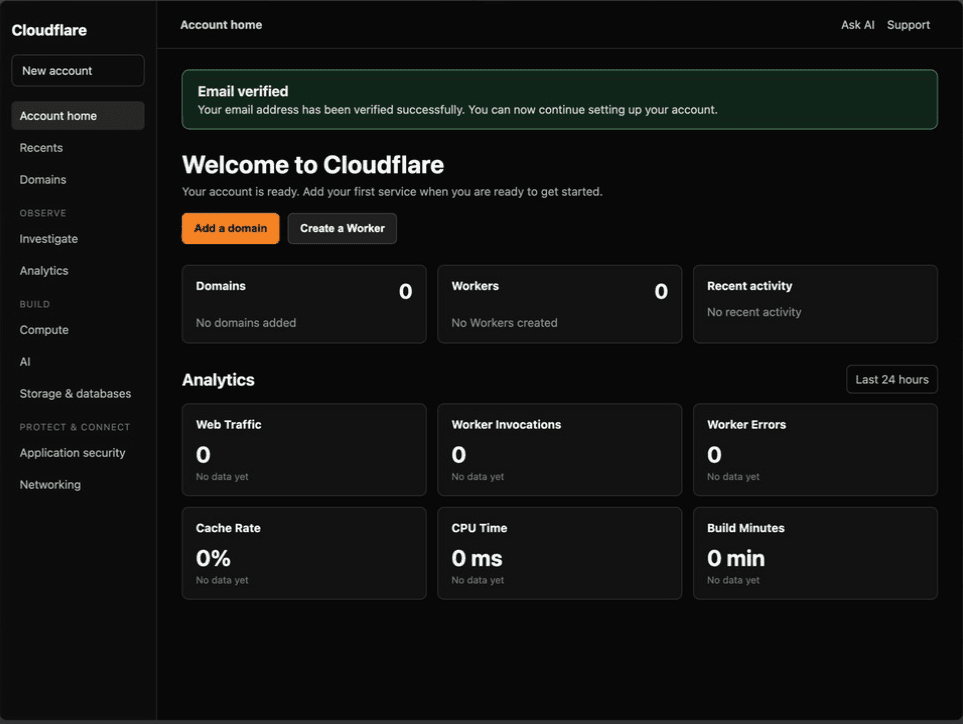The image size is (963, 724).
Task: Click the 'No Workers created' text
Action: [x=504, y=322]
